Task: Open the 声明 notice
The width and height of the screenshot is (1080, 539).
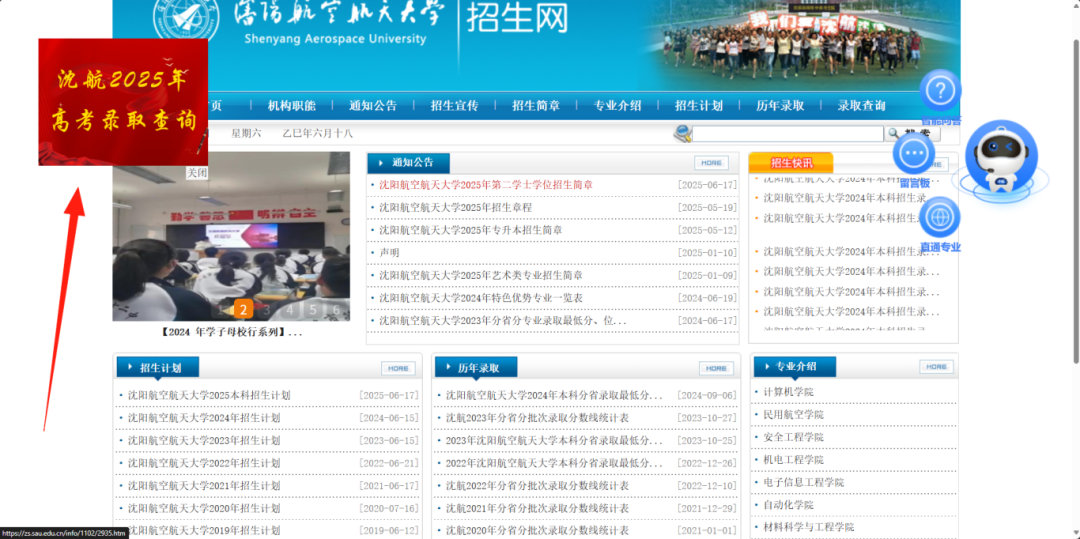Action: coord(389,253)
